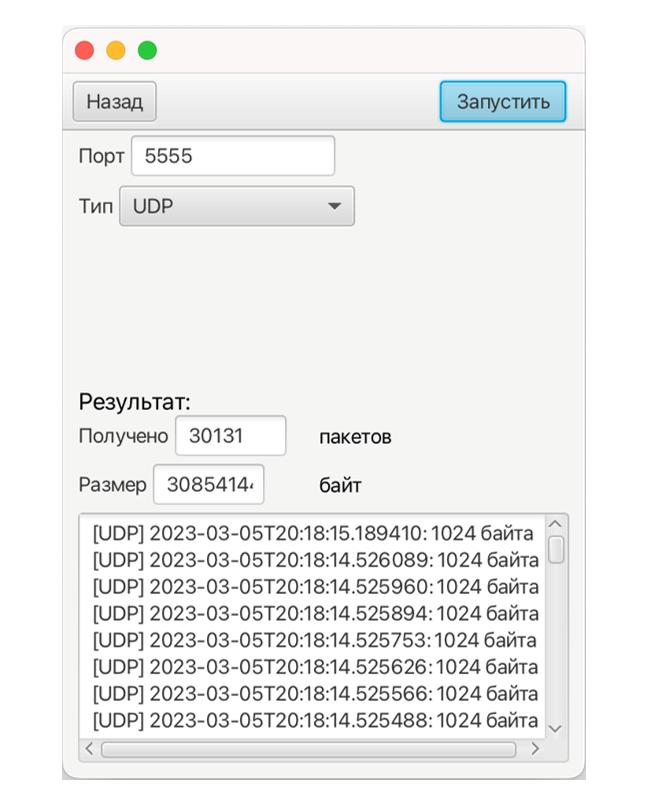Screen dimensions: 645x785
Task: Select log entry at 20:18:15.189410
Action: [x=315, y=531]
